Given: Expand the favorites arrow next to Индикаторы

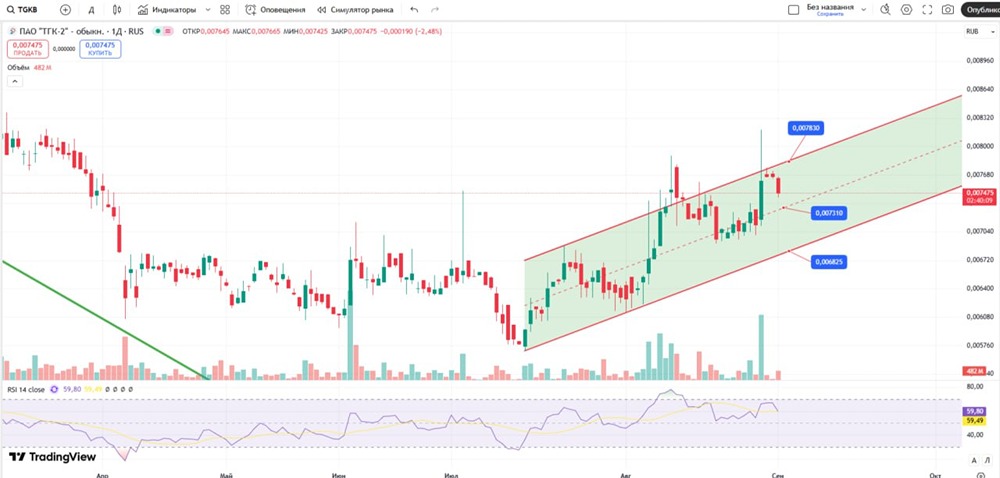Looking at the screenshot, I should 208,10.
